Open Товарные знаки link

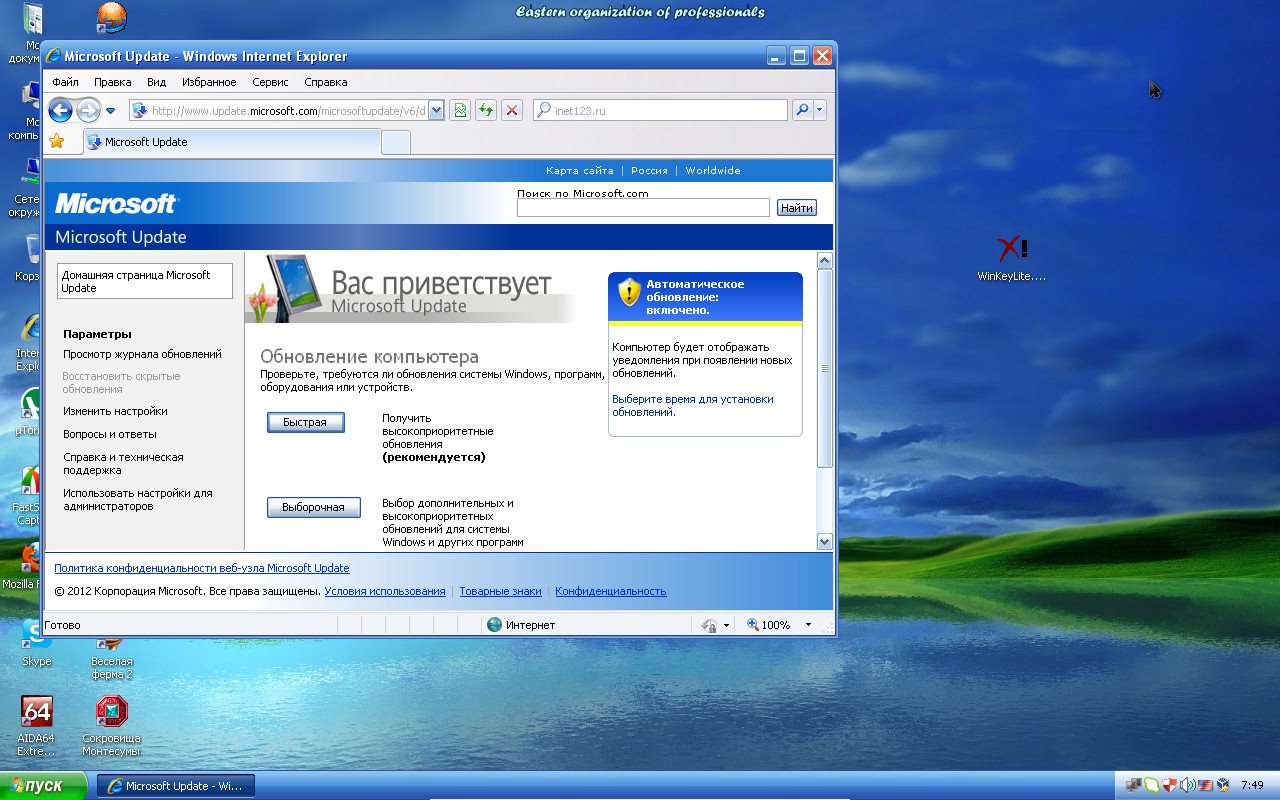click(x=500, y=591)
